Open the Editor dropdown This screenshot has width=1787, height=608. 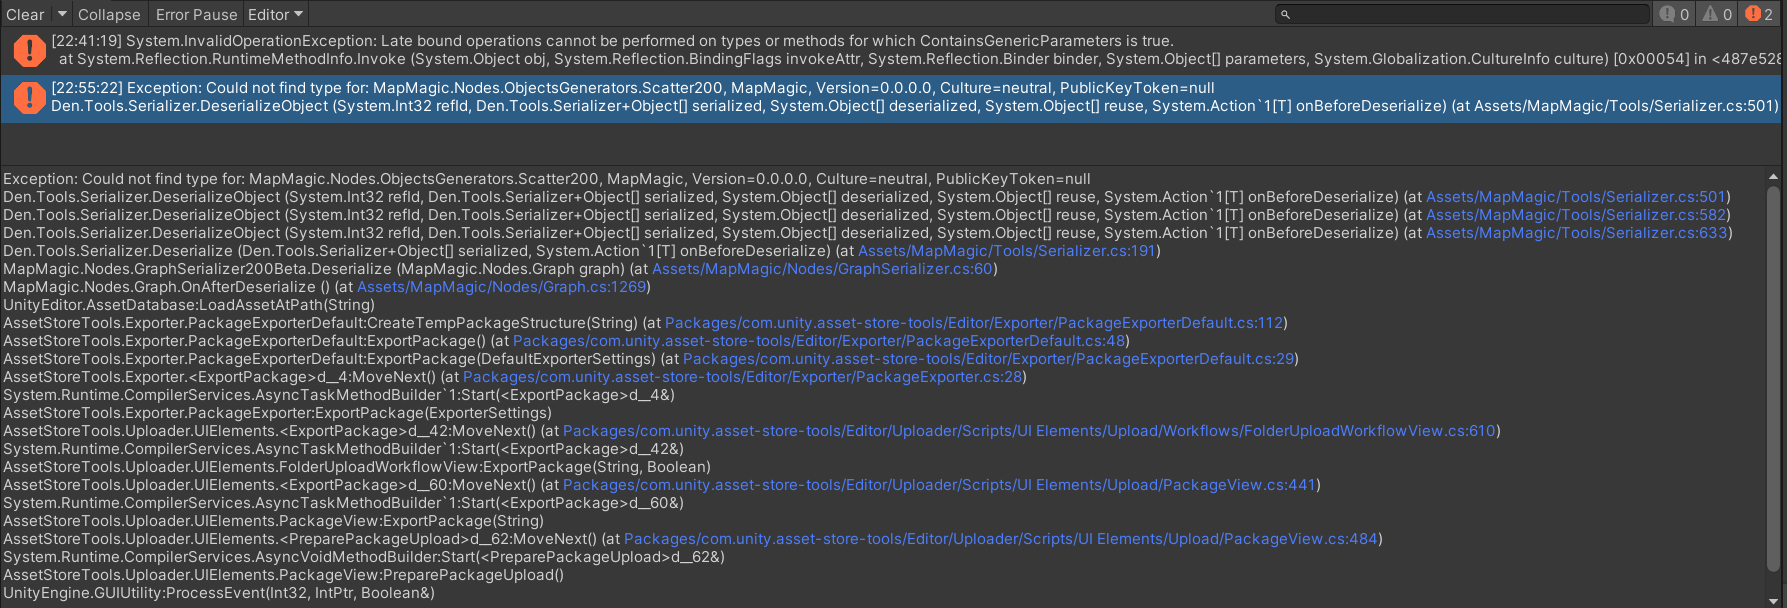click(275, 14)
